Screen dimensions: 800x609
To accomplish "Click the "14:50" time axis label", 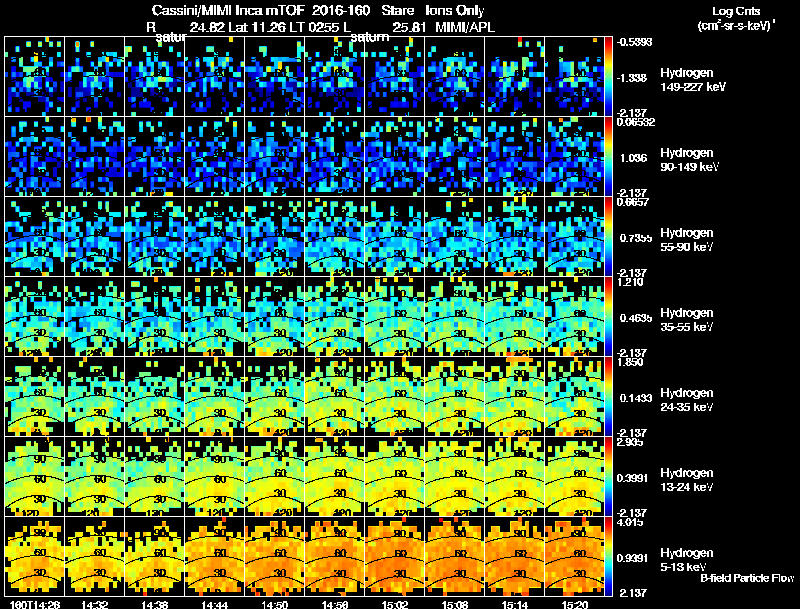I will (x=274, y=605).
